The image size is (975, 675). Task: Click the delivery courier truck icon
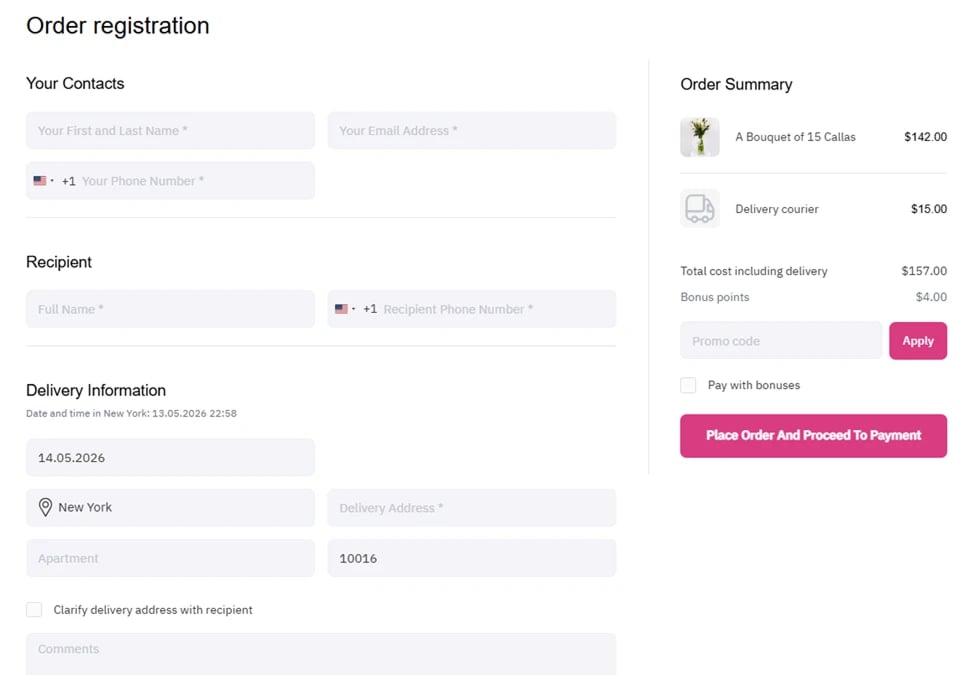(x=700, y=209)
